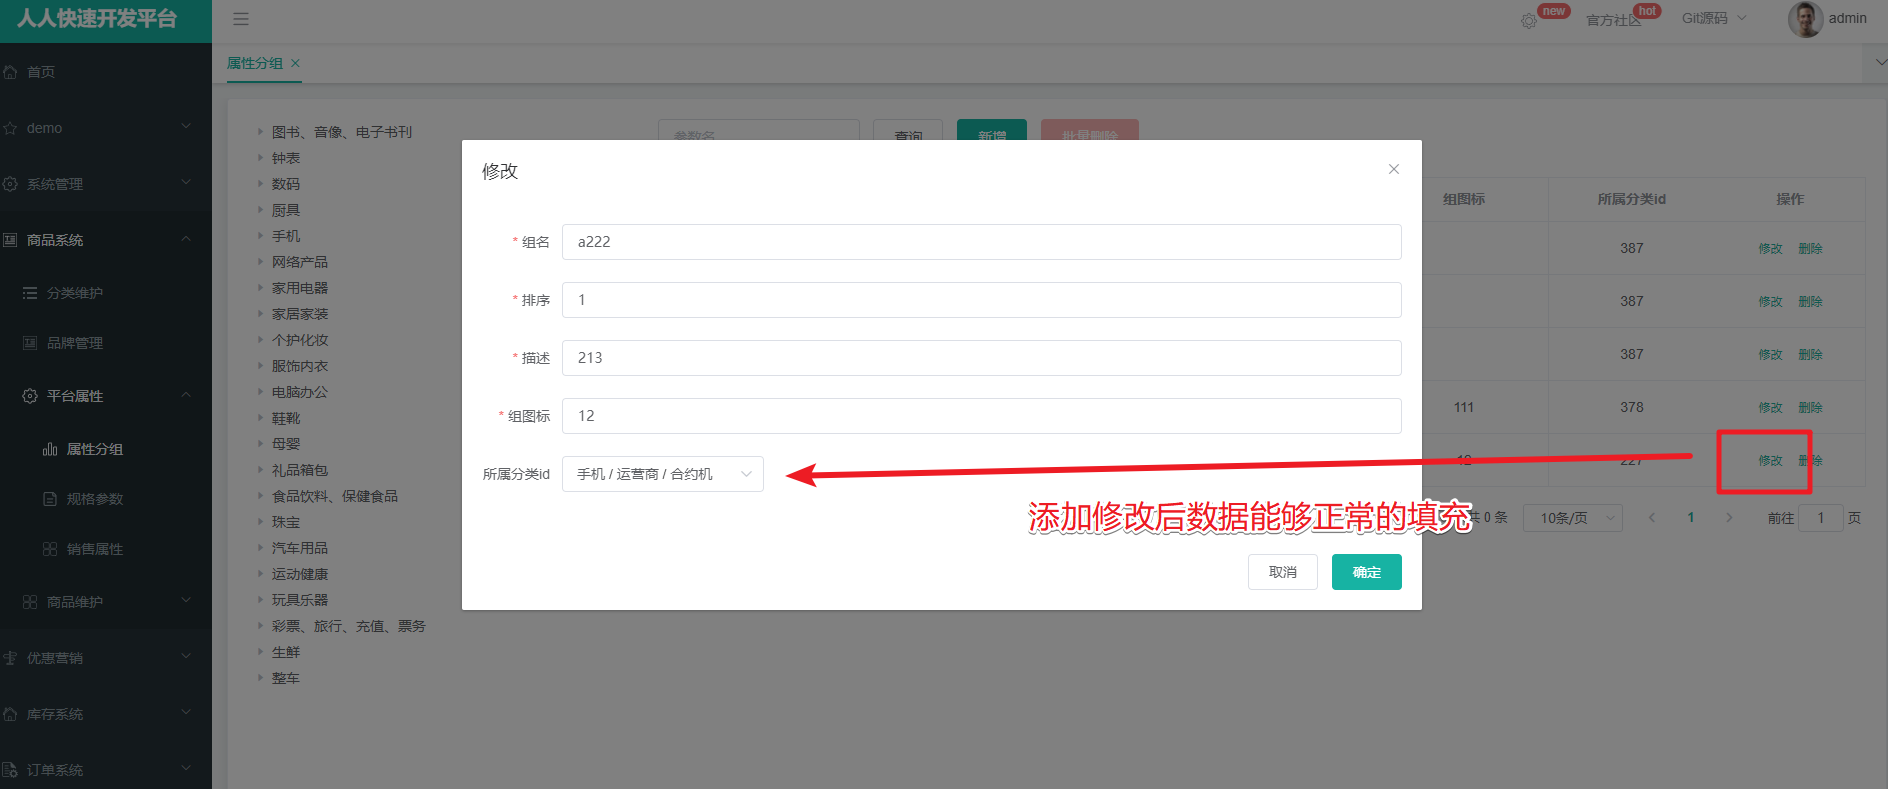The width and height of the screenshot is (1888, 789).
Task: Click the 描述 input field with 213
Action: point(981,358)
